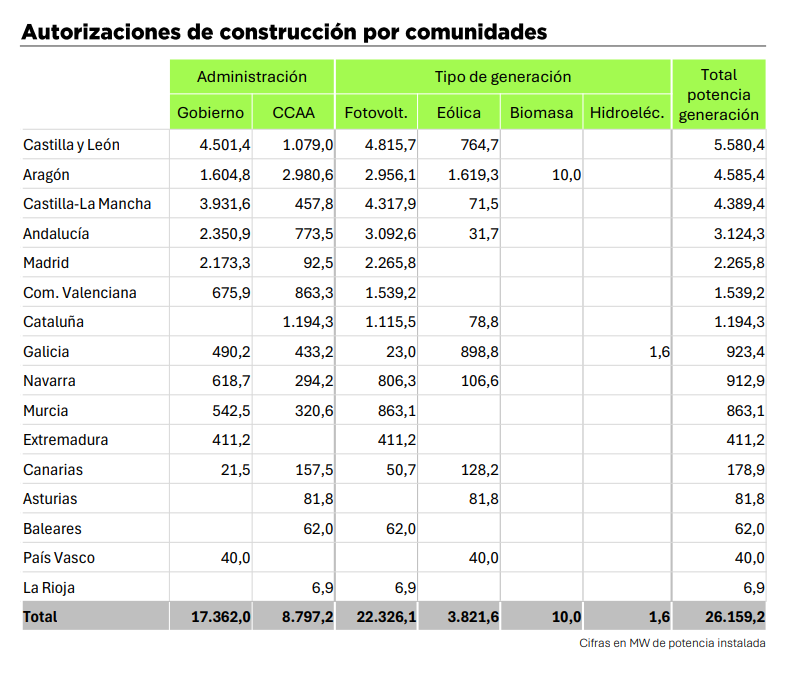Click the 'Total potencia generación' header
The image size is (797, 674).
(x=719, y=95)
